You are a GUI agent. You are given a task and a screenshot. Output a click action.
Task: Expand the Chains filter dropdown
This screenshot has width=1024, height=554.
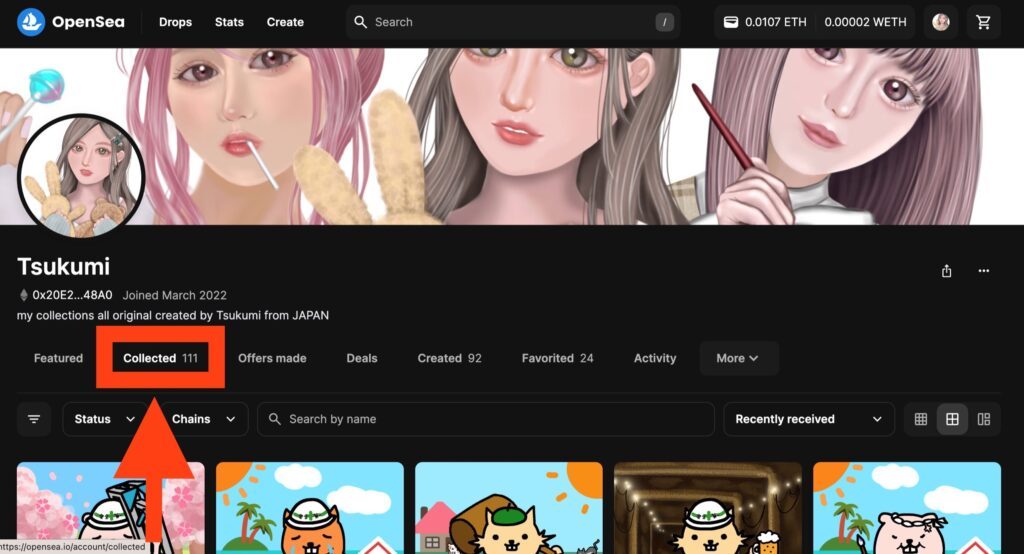click(x=204, y=419)
